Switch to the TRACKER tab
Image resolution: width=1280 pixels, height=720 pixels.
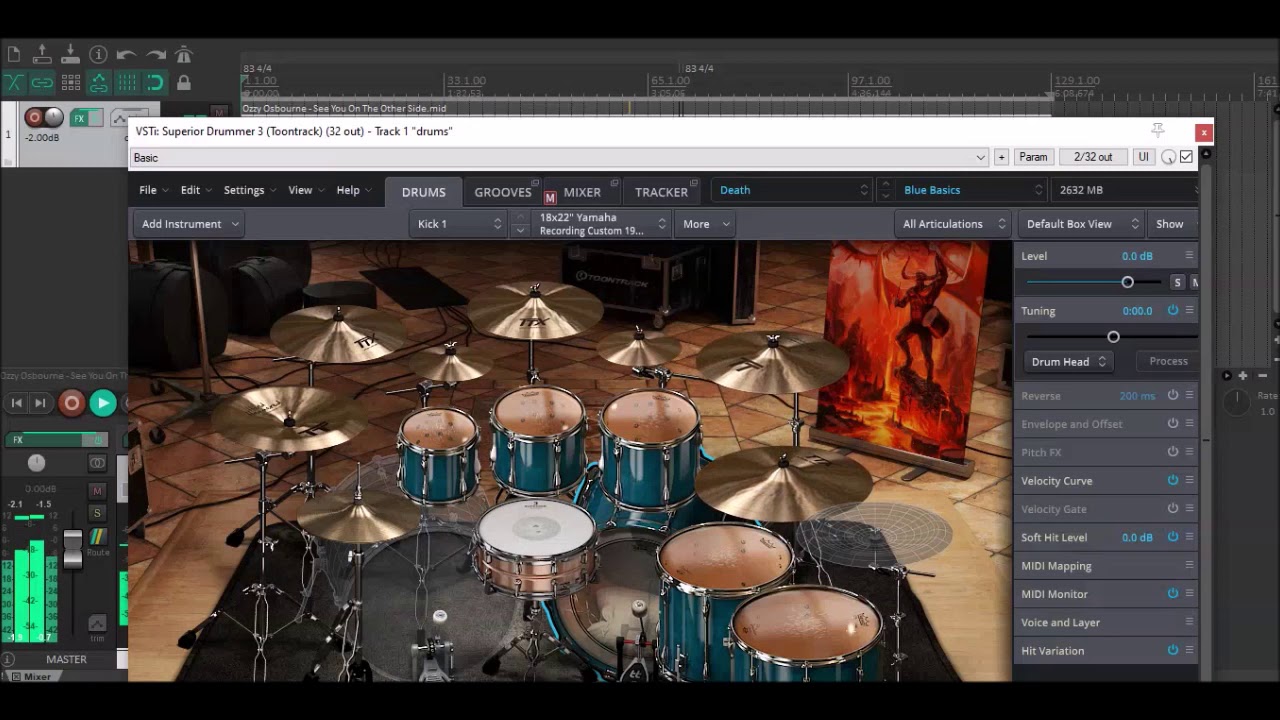(x=661, y=192)
